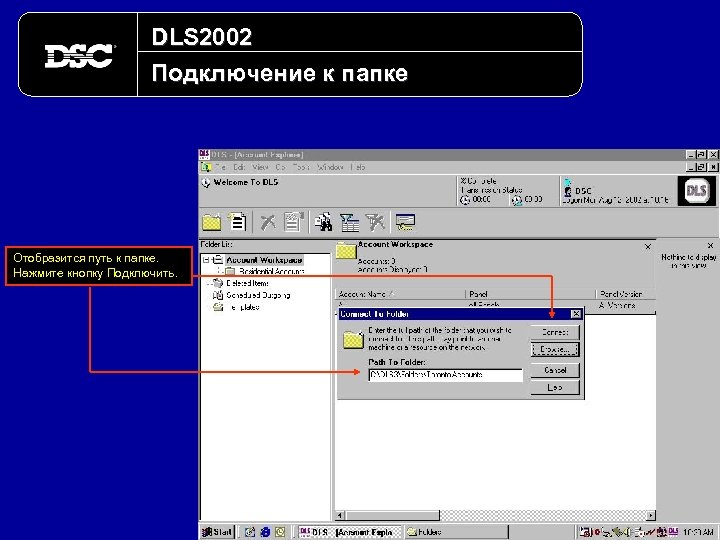Viewport: 720px width, 540px height.
Task: Click the Internet Explorer quick launch icon
Action: [x=265, y=532]
